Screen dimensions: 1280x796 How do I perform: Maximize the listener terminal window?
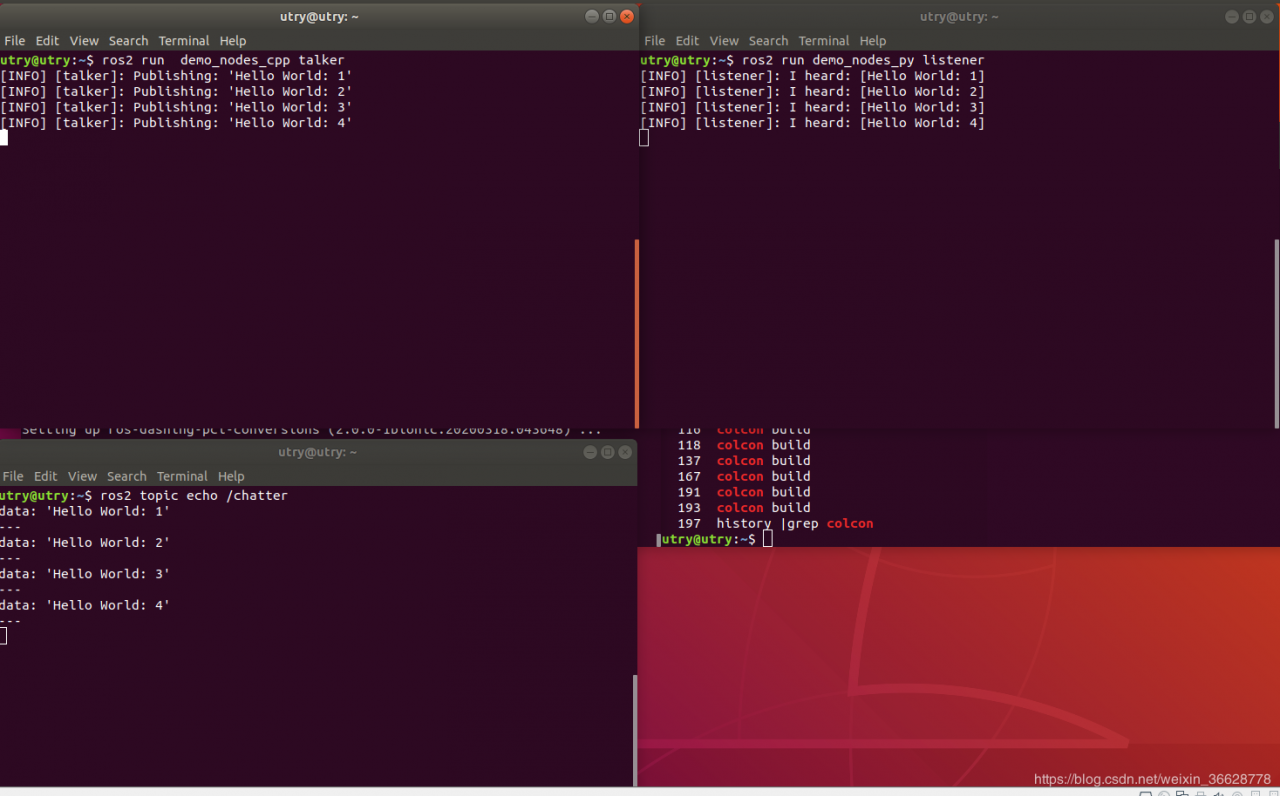(1249, 17)
